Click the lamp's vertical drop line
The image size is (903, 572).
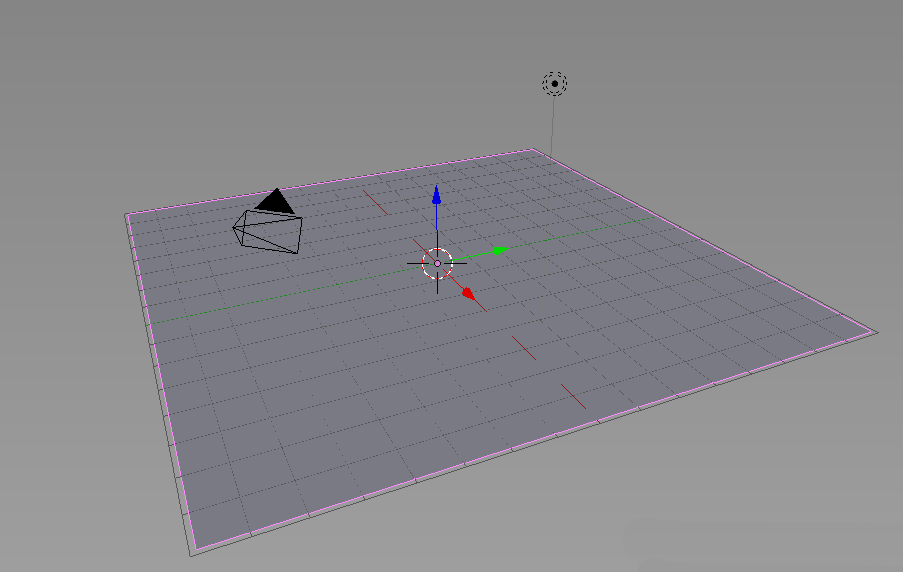coord(552,126)
